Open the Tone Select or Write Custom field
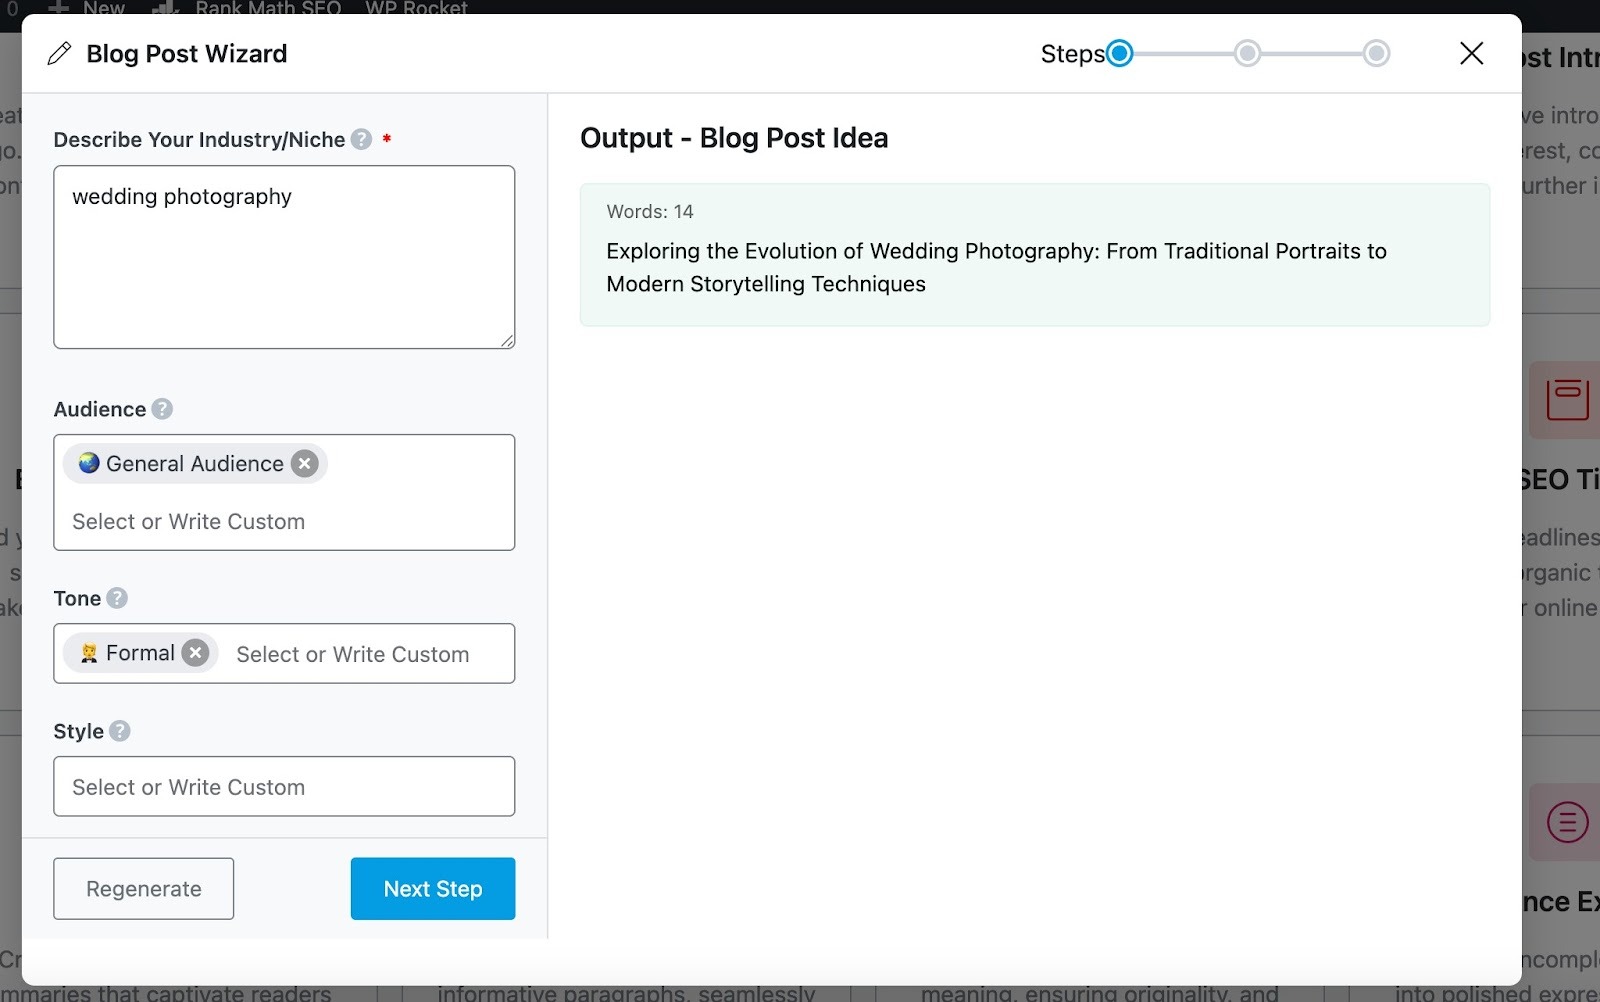This screenshot has height=1002, width=1600. 352,654
